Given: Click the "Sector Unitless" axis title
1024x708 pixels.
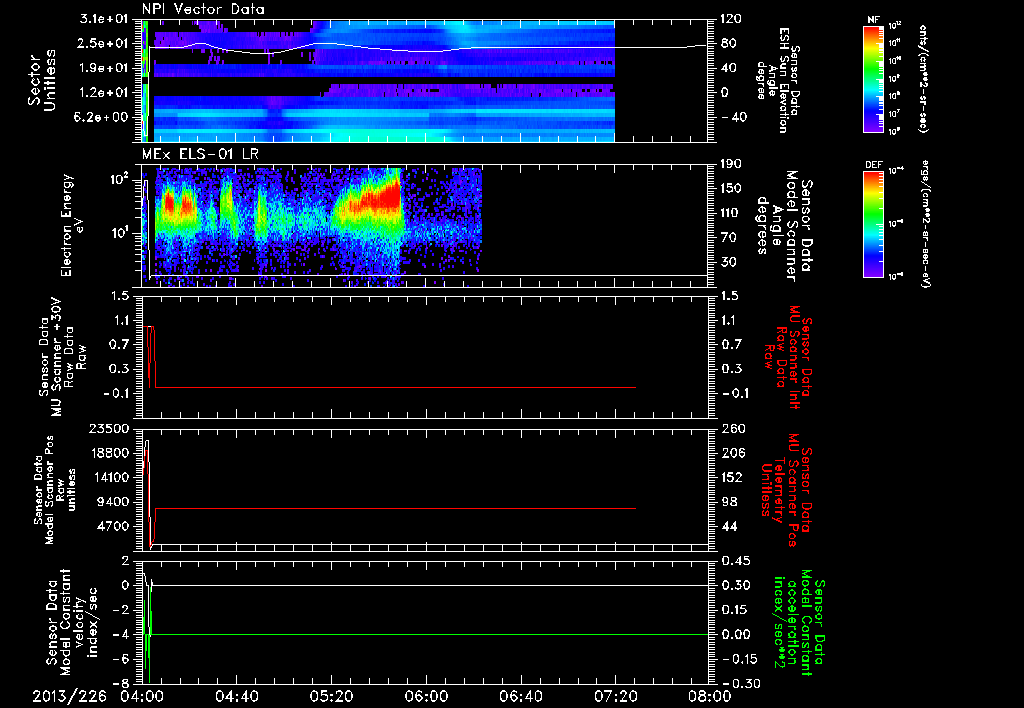Looking at the screenshot, I should [42, 80].
